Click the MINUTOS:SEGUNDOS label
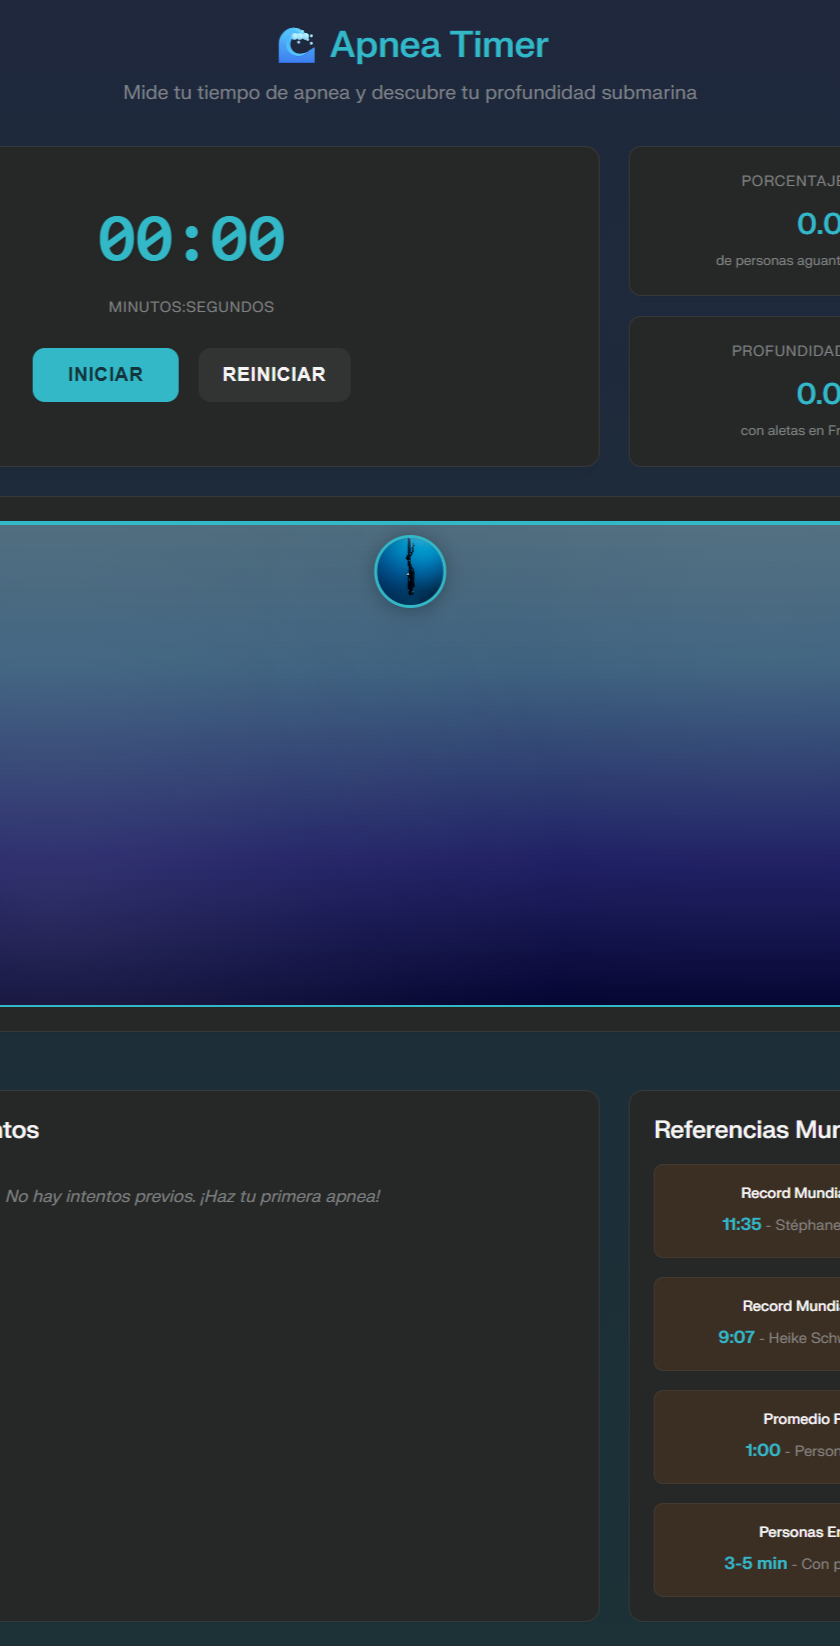The height and width of the screenshot is (1646, 840). [x=191, y=307]
